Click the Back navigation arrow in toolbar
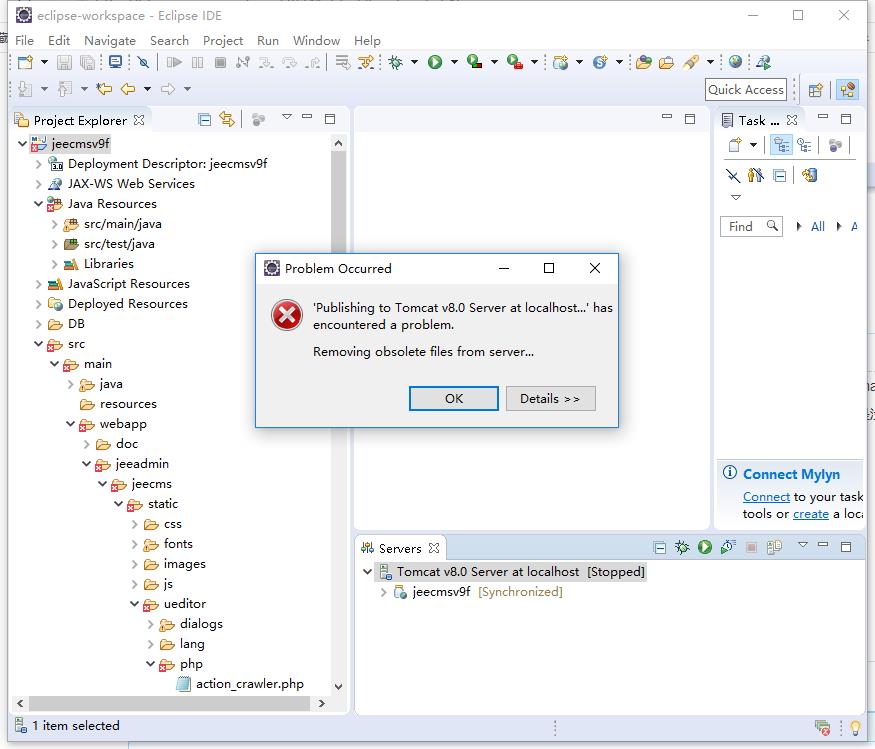Screen dimensions: 875x749 pyautogui.click(x=128, y=89)
